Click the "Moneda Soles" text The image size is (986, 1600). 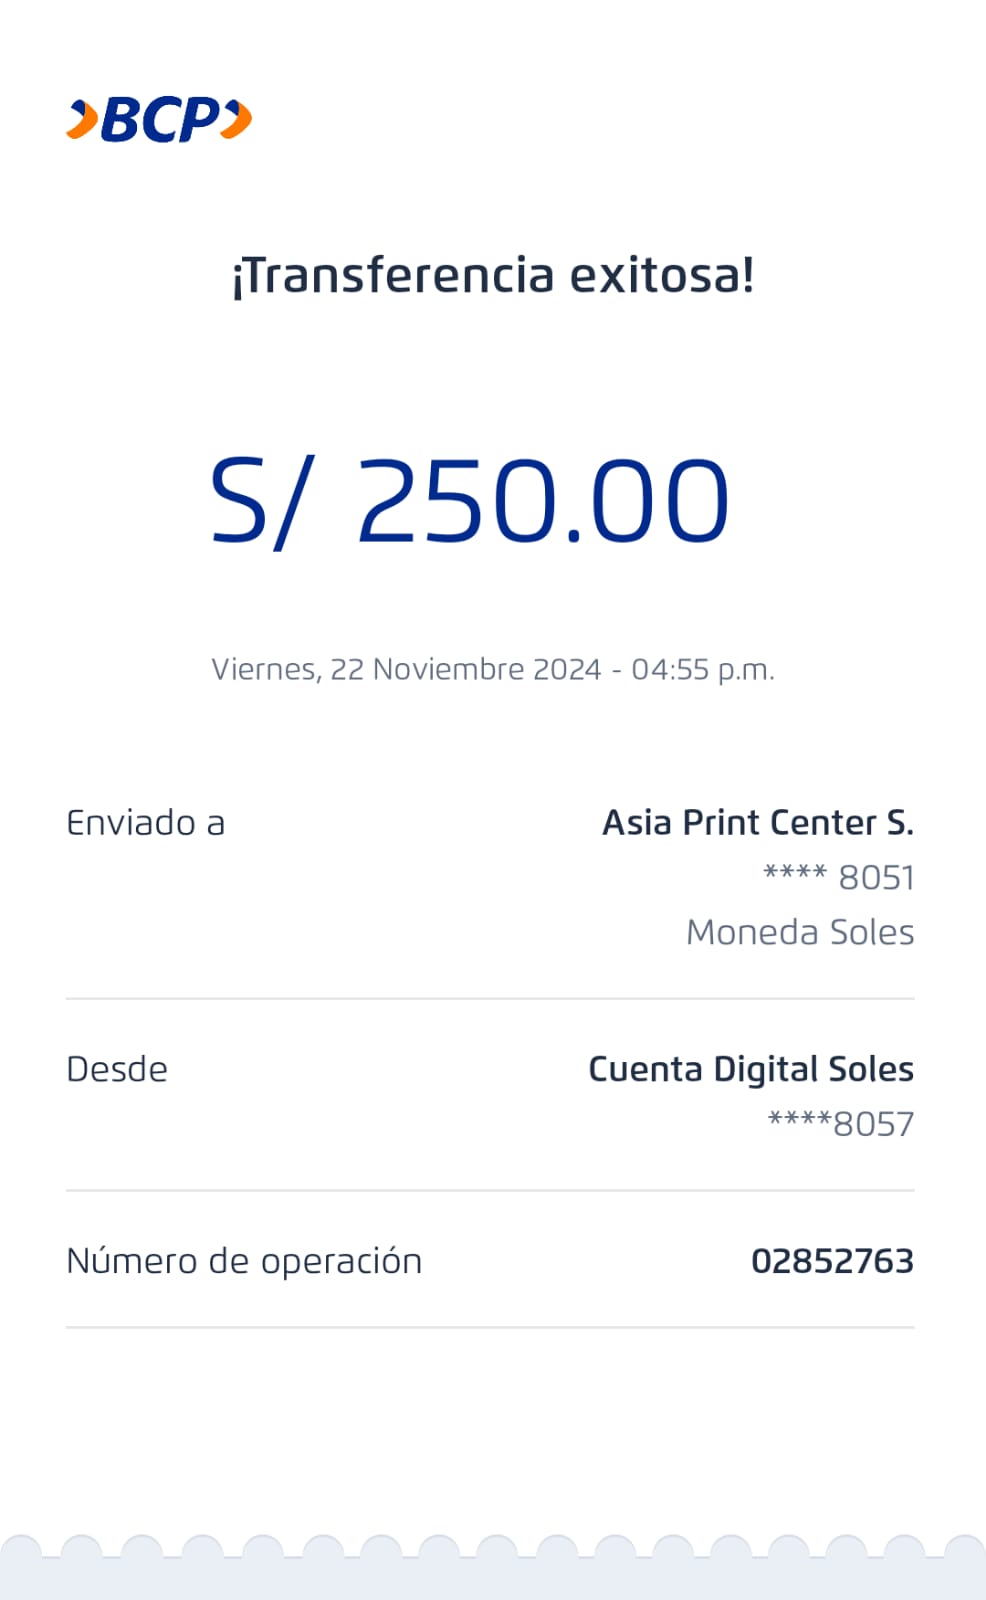point(800,932)
